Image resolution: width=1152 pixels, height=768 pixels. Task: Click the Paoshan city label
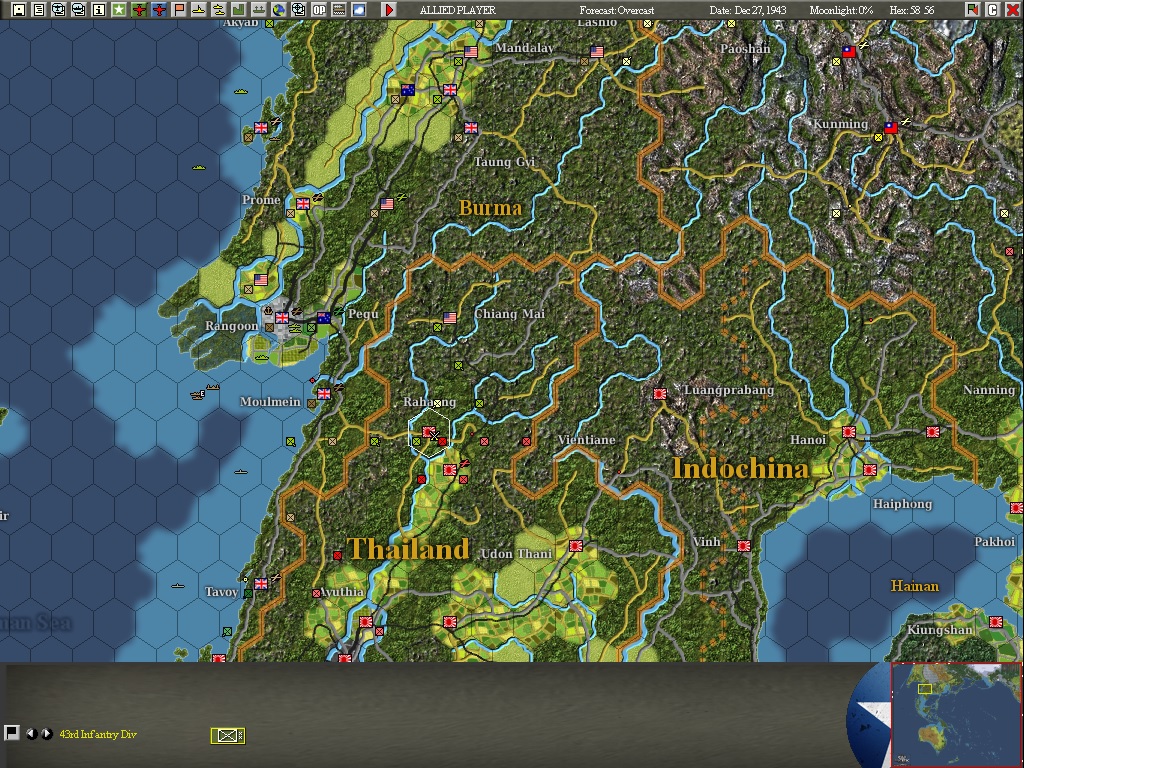(745, 49)
